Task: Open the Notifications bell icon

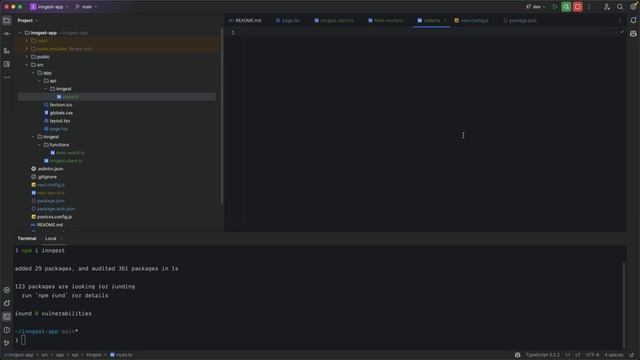Action: click(x=633, y=20)
